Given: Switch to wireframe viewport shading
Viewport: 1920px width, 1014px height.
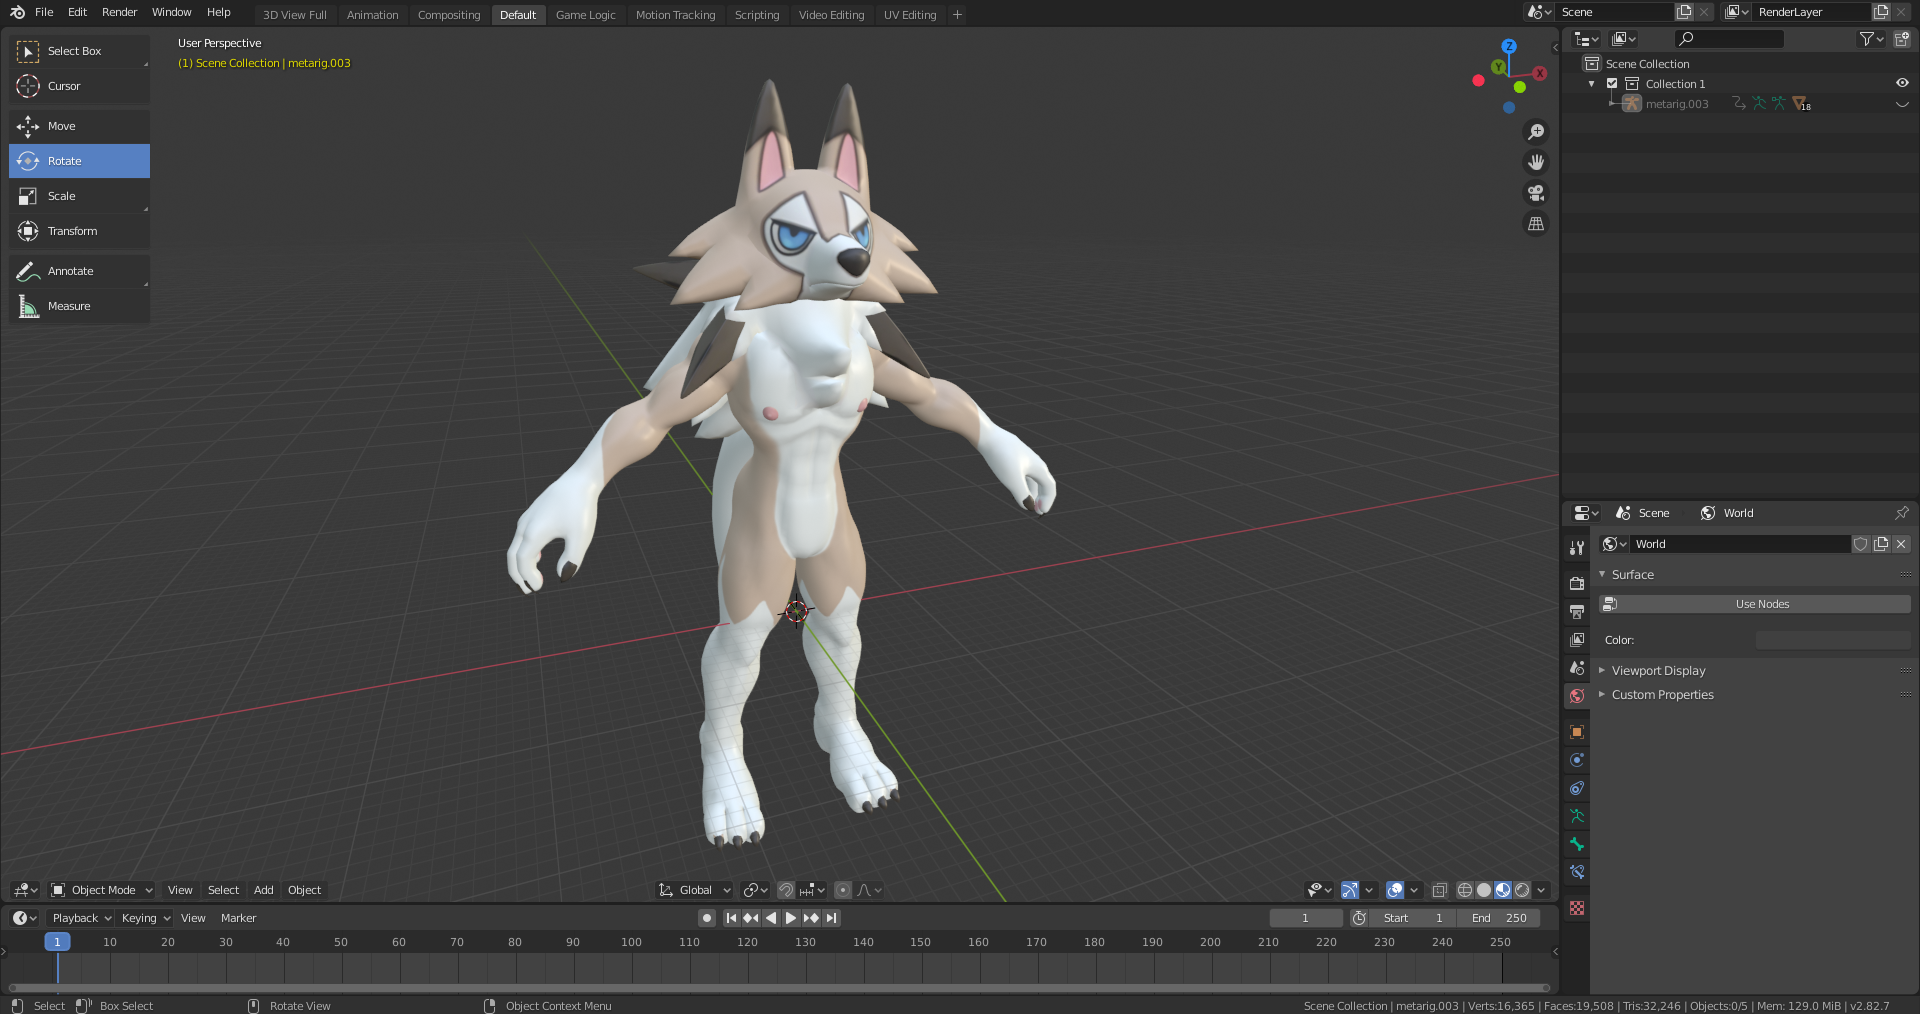Looking at the screenshot, I should tap(1465, 890).
